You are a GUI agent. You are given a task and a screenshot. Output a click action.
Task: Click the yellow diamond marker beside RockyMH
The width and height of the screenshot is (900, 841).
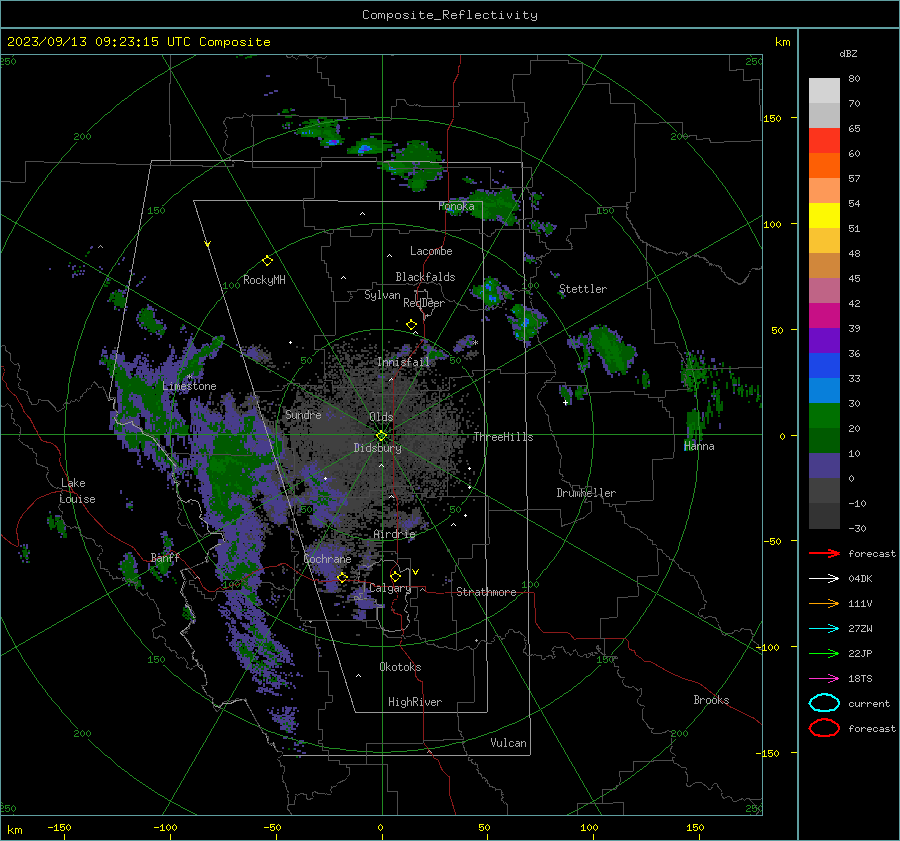267,261
